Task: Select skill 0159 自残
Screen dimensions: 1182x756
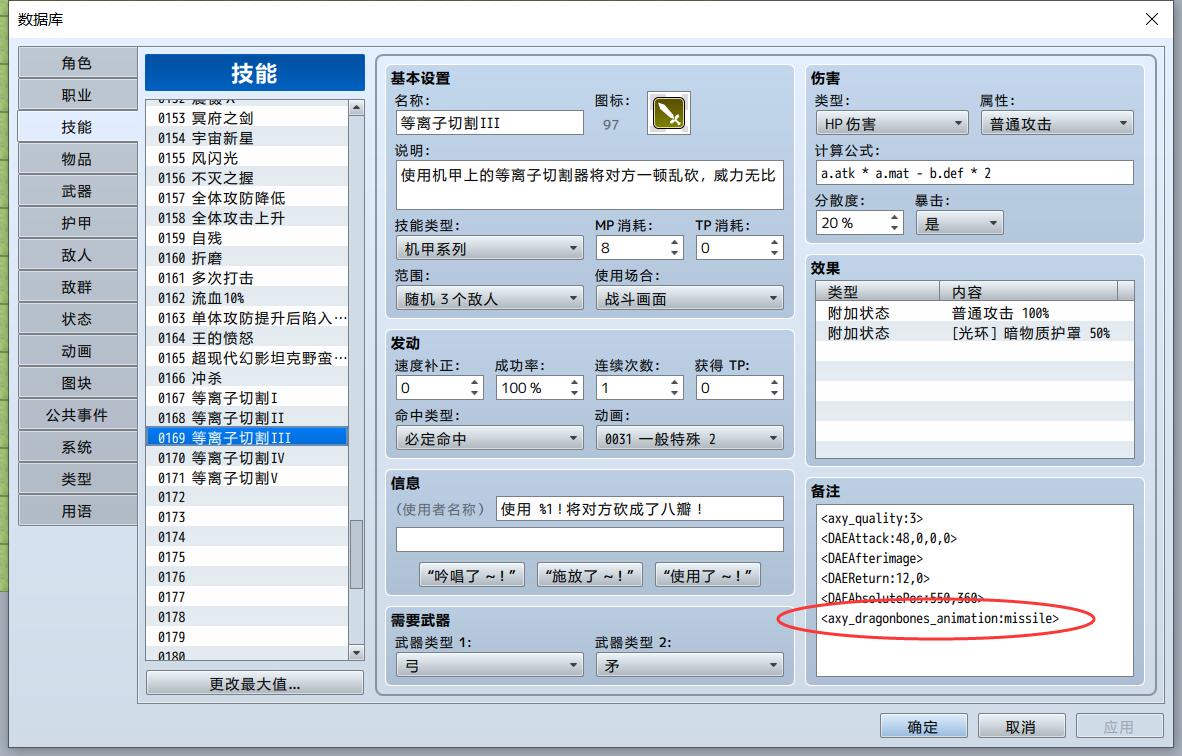Action: [247, 238]
